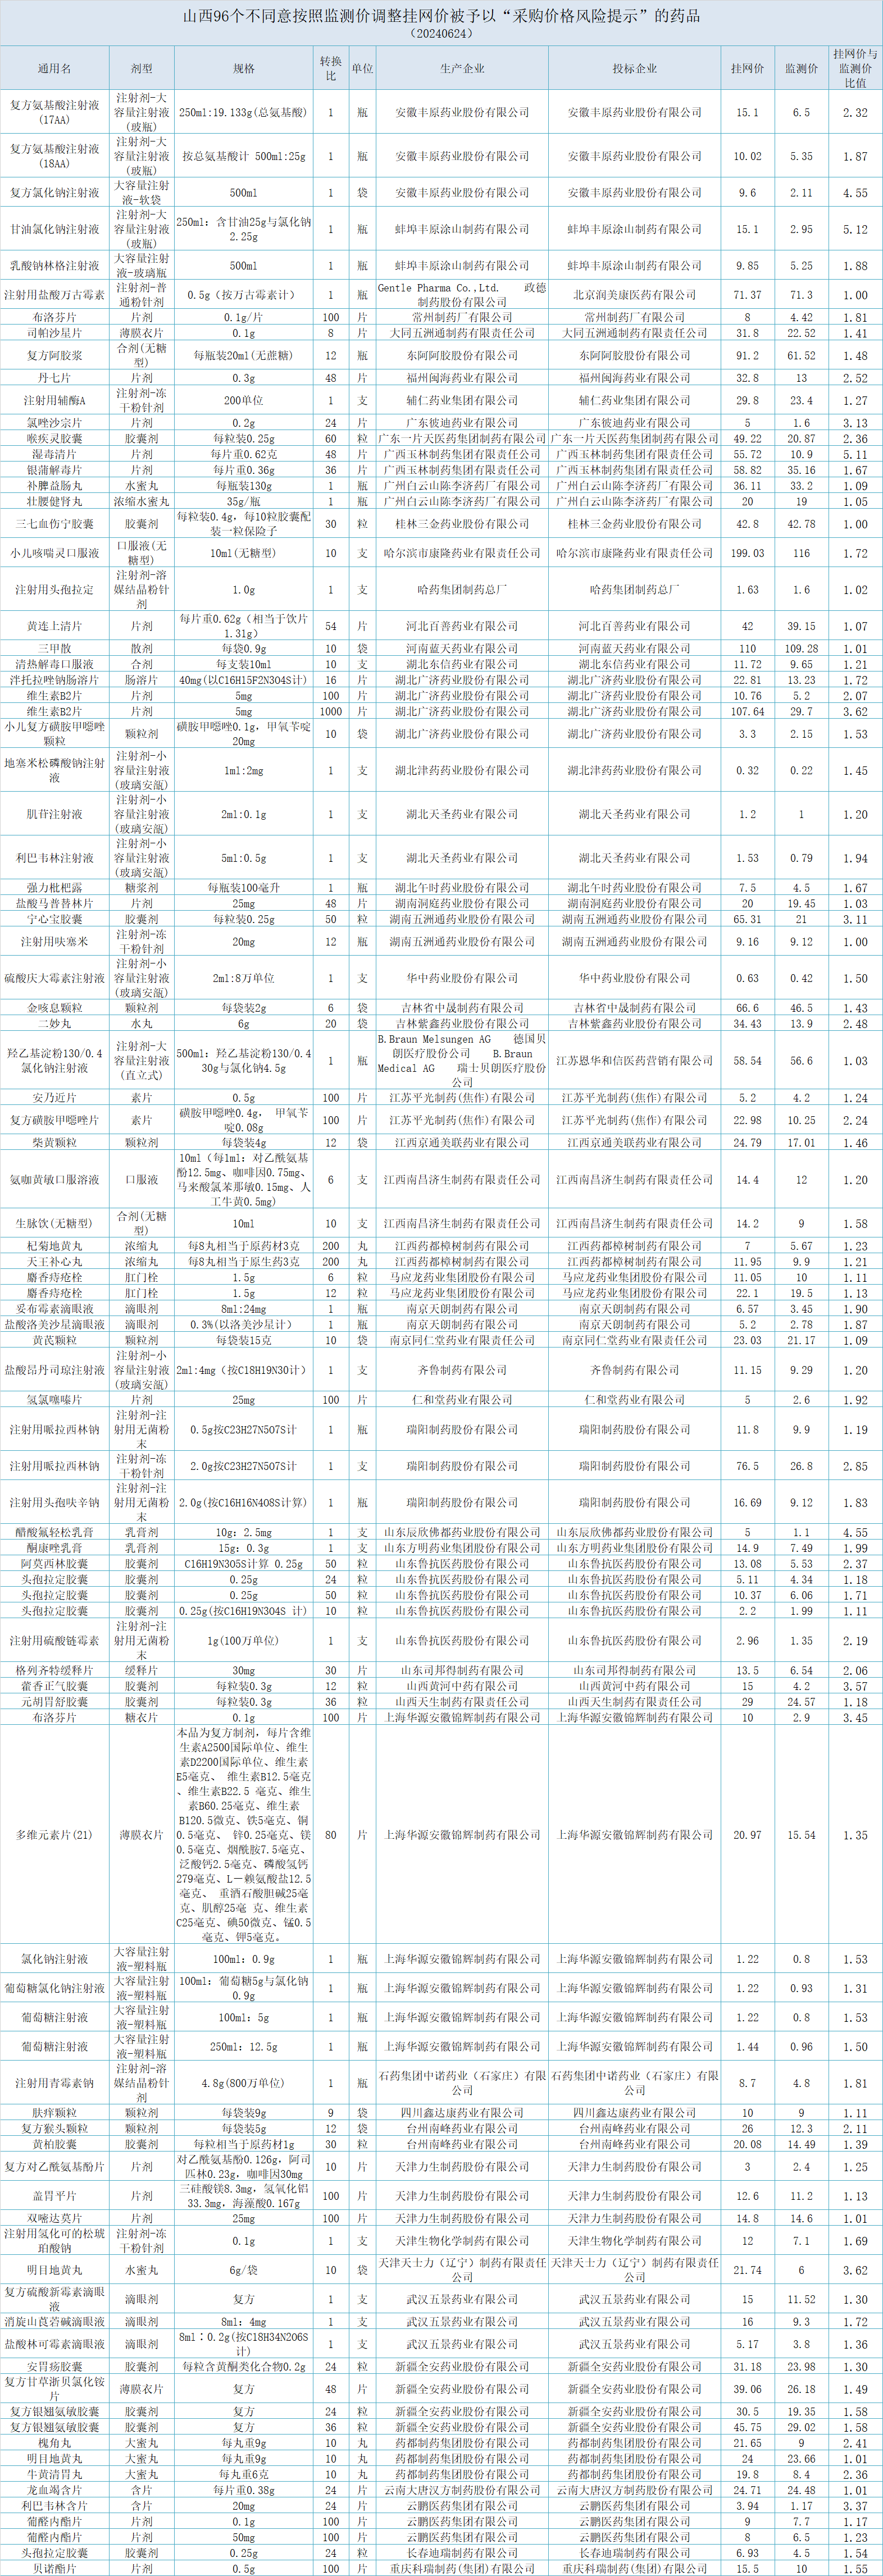Viewport: 883px width, 2576px height.
Task: Select the 安乃近片 drug name
Action: pyautogui.click(x=55, y=1098)
